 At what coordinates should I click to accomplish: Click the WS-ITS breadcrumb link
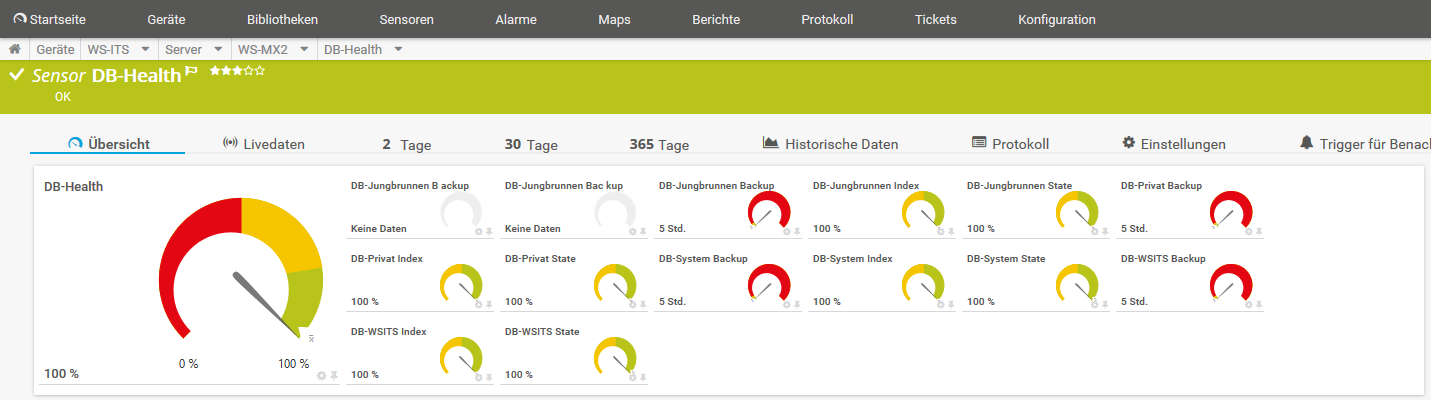109,49
